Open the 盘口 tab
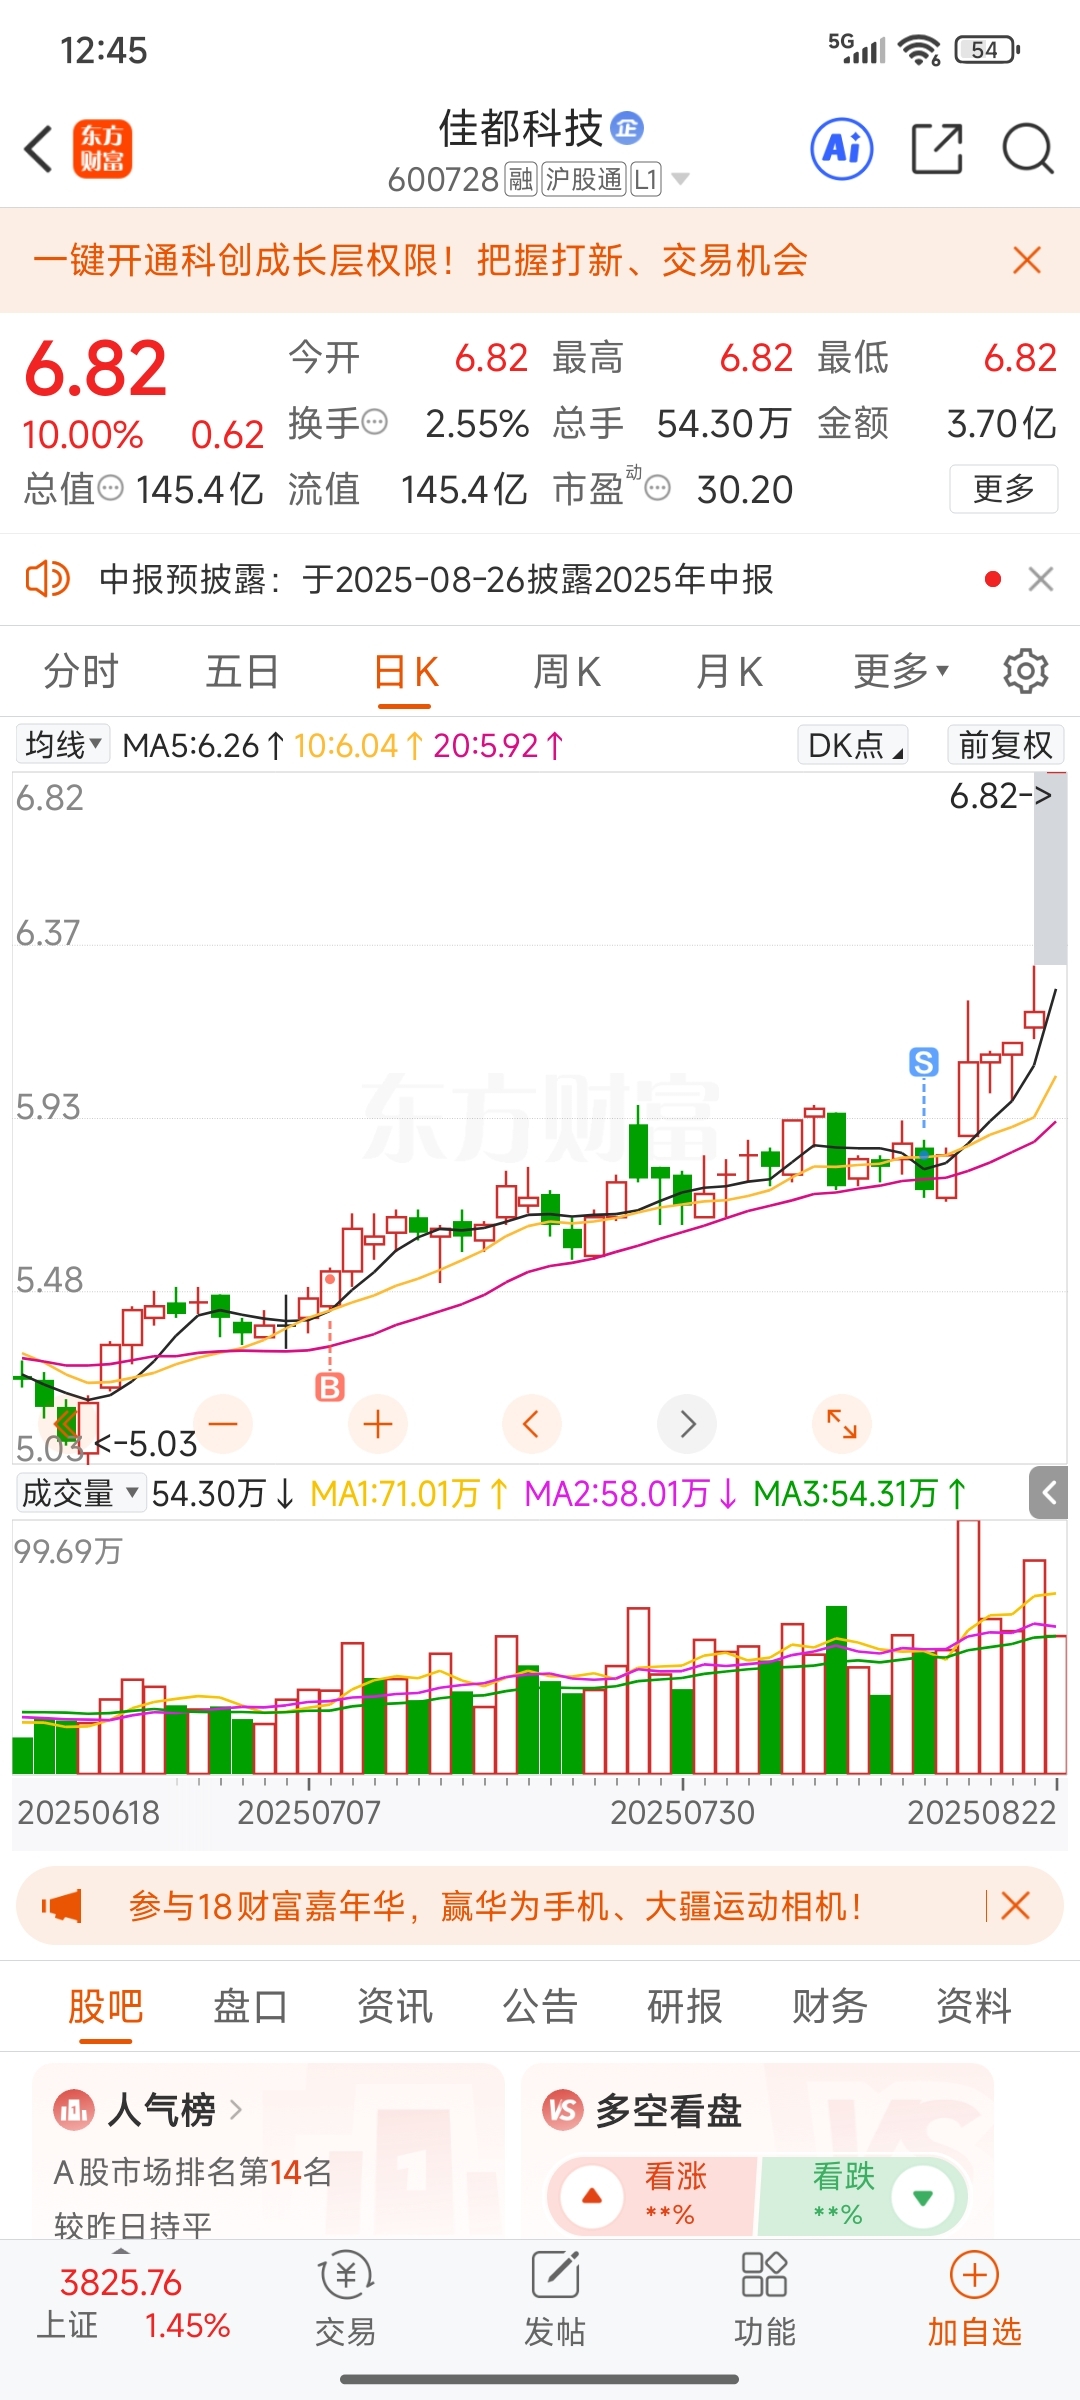Screen dimensions: 1080x2400 pos(250,2006)
